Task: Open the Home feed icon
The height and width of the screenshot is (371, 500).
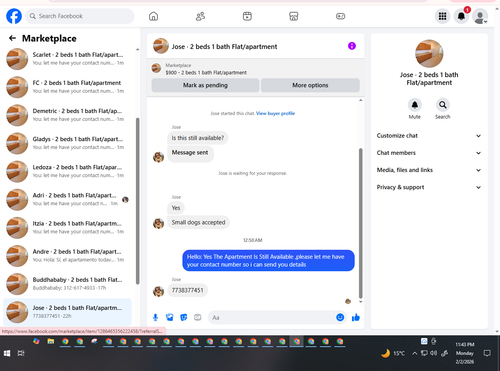Action: pyautogui.click(x=153, y=16)
